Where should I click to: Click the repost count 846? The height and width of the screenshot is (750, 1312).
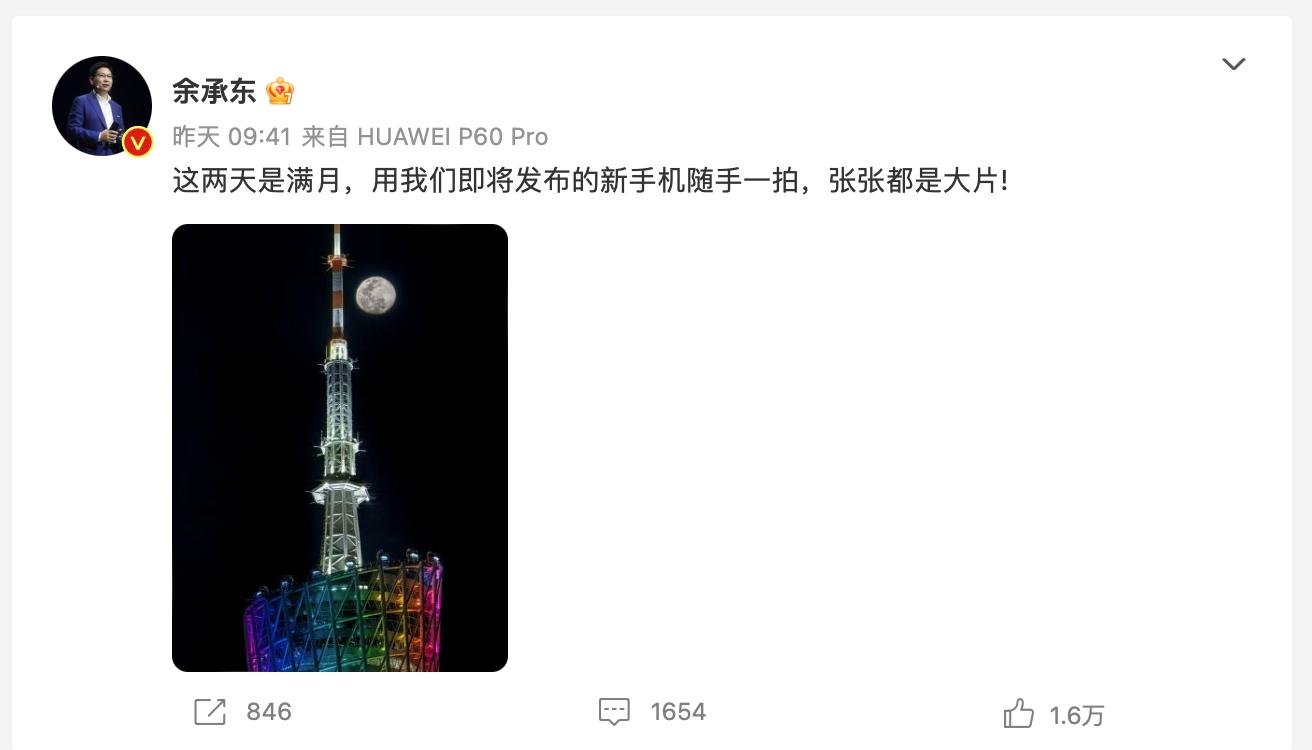pos(269,712)
